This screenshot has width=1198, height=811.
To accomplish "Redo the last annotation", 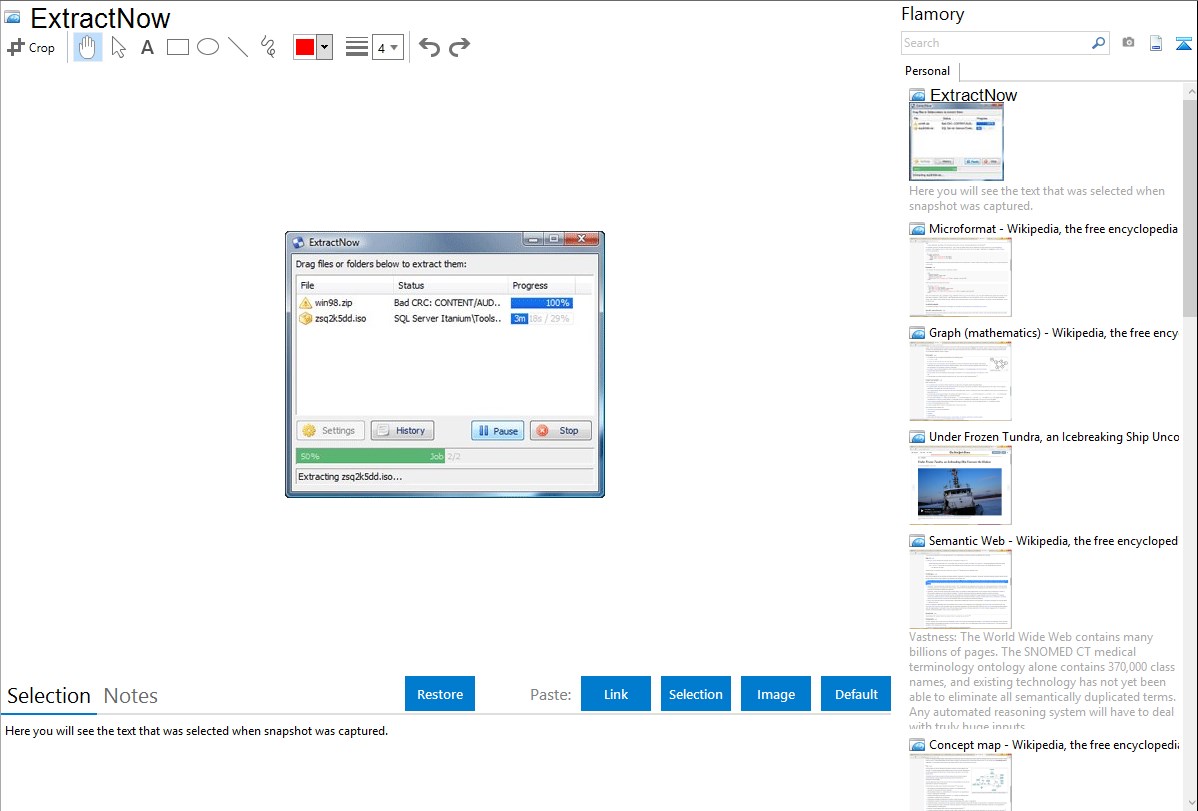I will [459, 47].
